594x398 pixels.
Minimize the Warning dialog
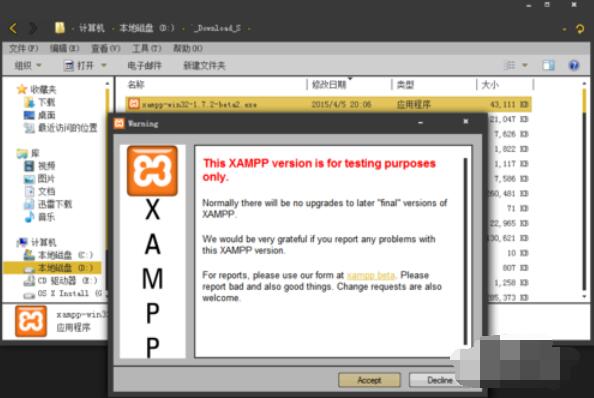[x=420, y=122]
